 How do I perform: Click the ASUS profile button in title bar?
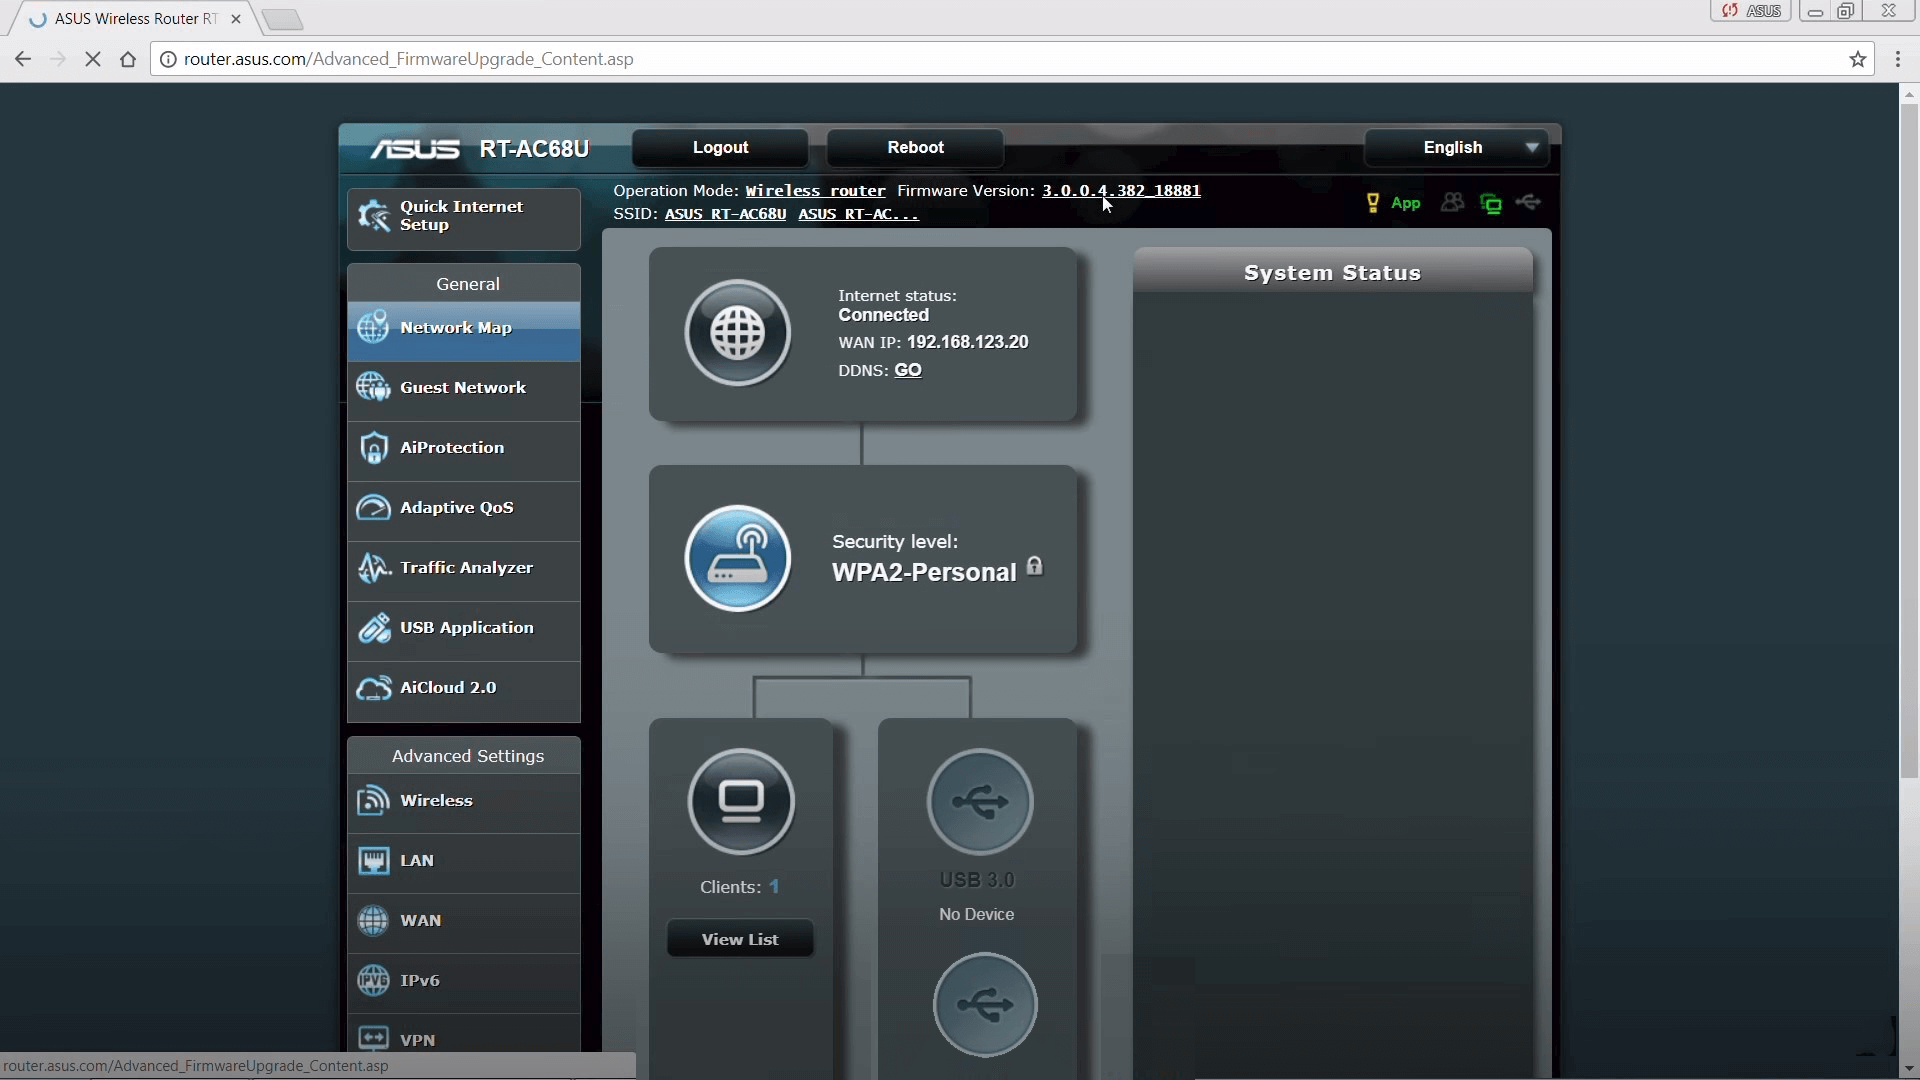tap(1751, 11)
